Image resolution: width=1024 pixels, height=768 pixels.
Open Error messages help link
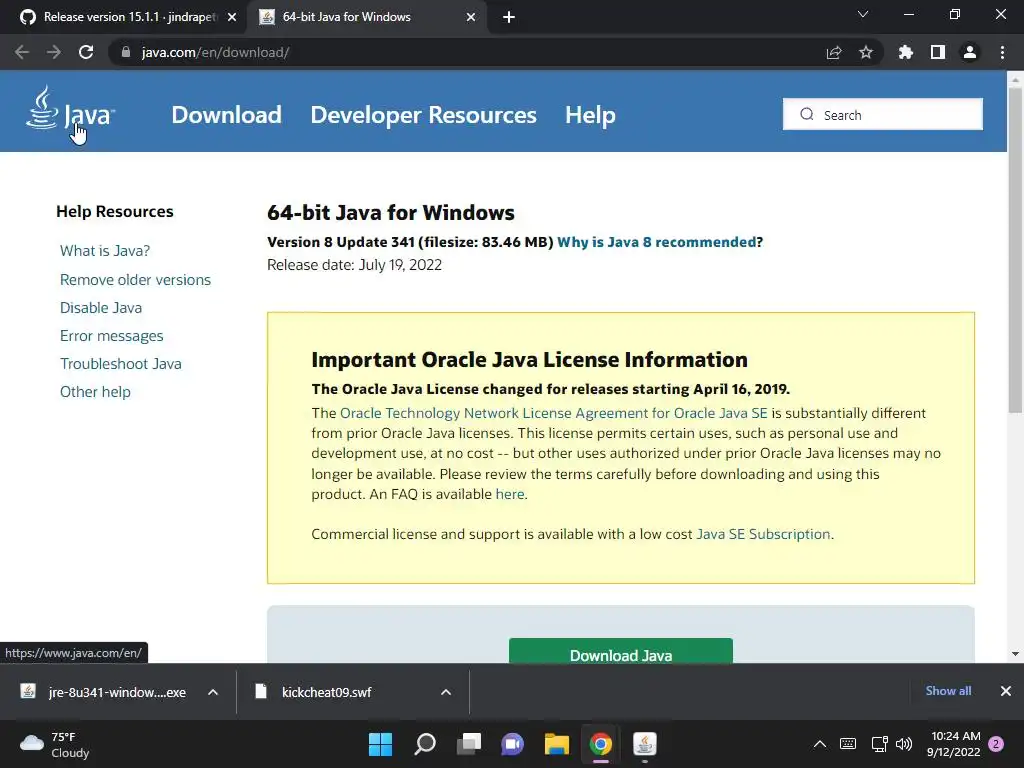click(112, 336)
